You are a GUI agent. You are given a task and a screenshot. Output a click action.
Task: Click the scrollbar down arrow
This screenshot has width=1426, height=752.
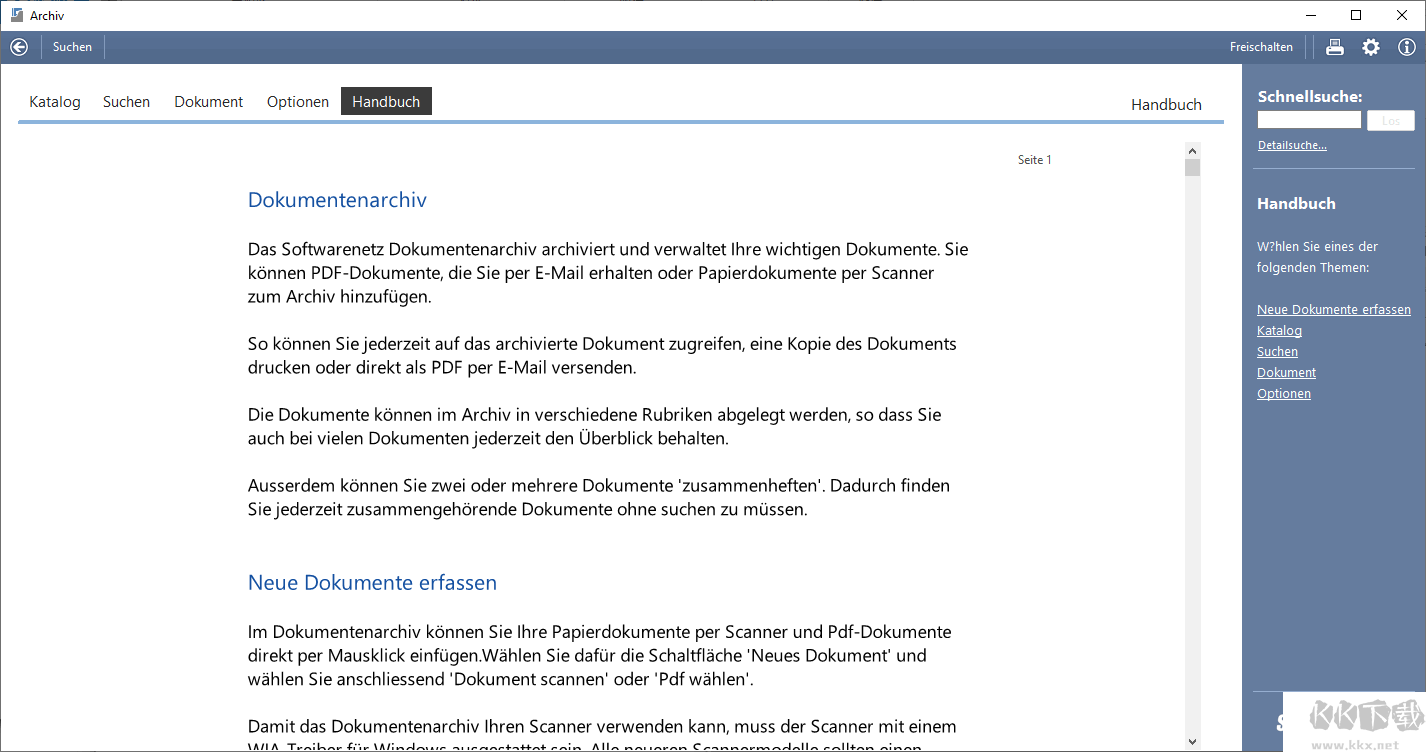[x=1192, y=741]
